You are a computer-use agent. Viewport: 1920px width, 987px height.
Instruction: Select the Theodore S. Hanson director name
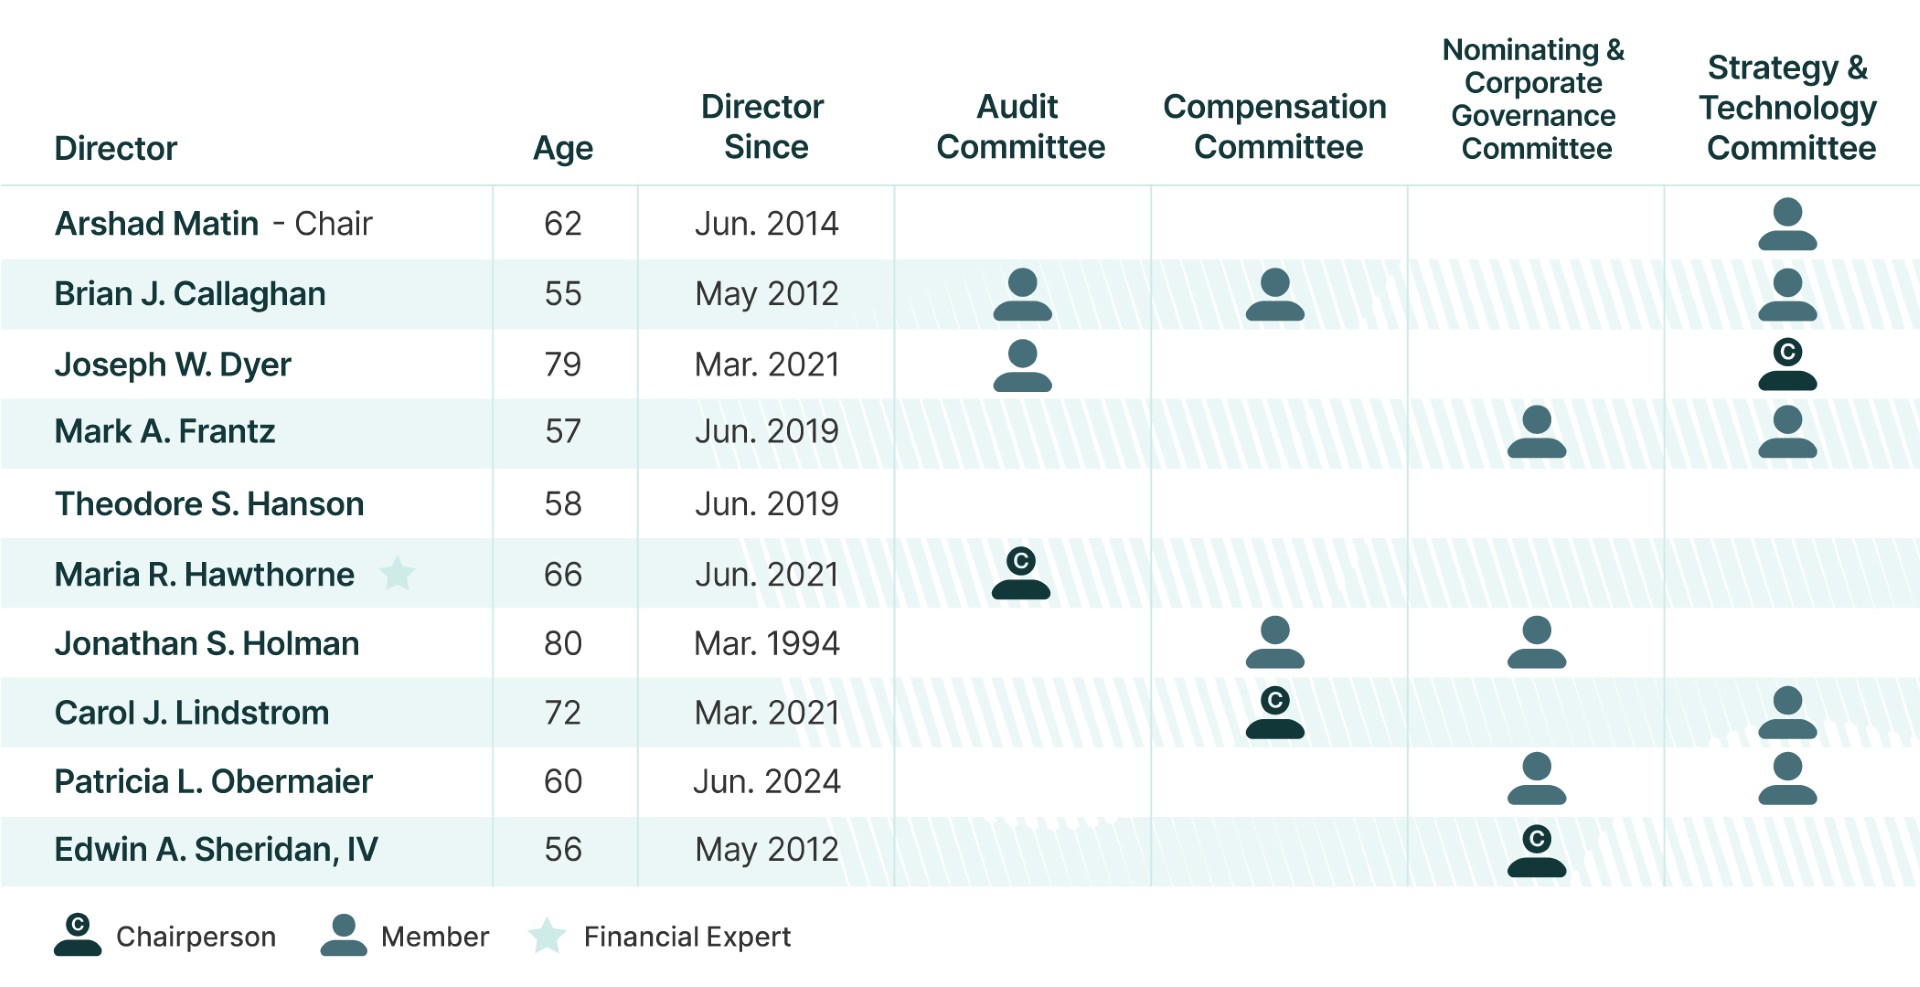[x=209, y=503]
